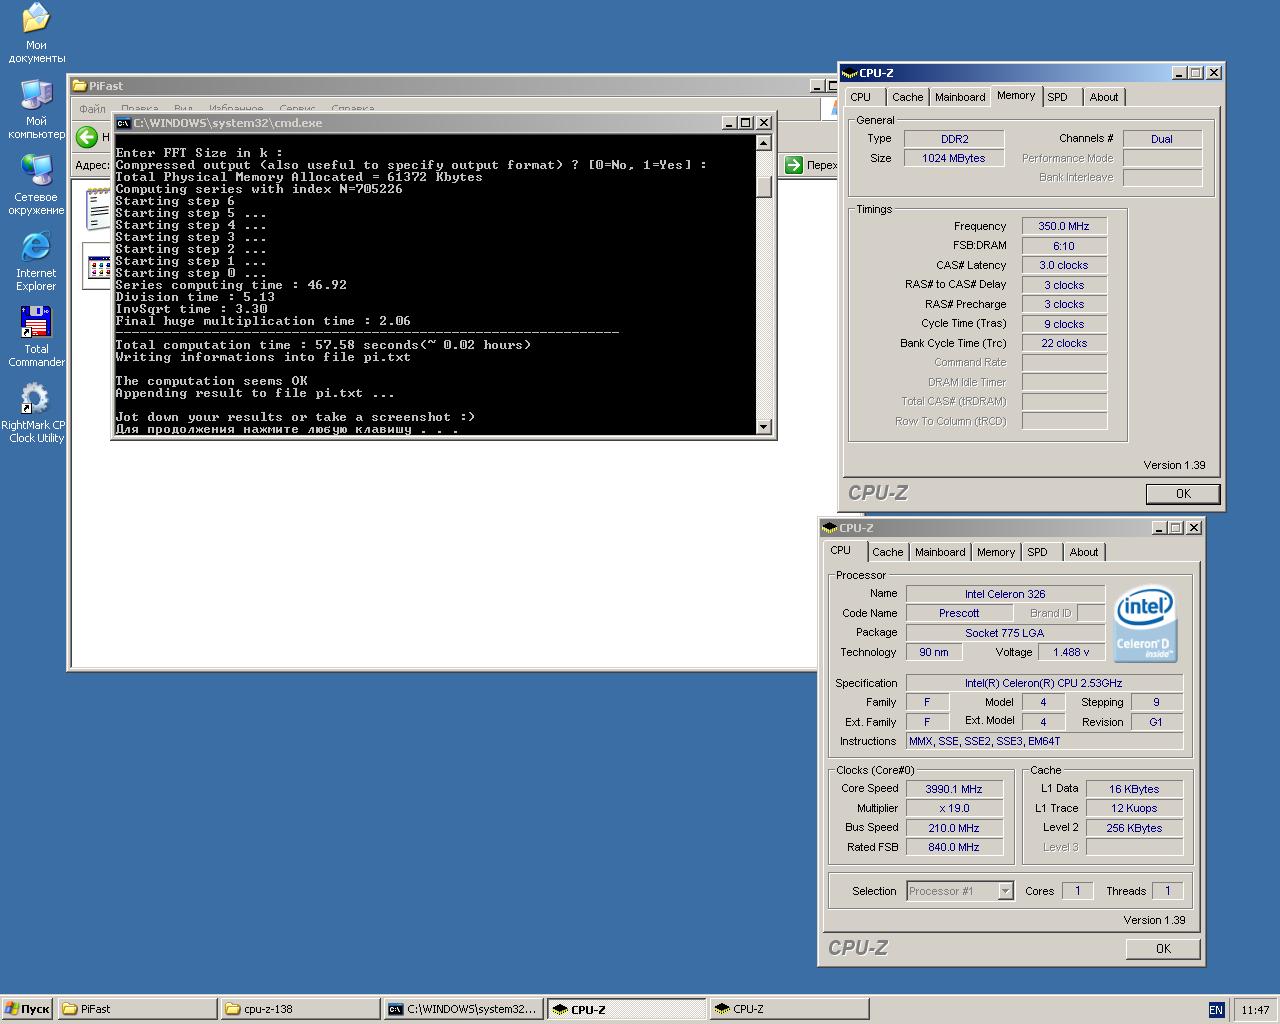
Task: Click 'Total computation time : 57.58 seconds' line
Action: point(323,345)
